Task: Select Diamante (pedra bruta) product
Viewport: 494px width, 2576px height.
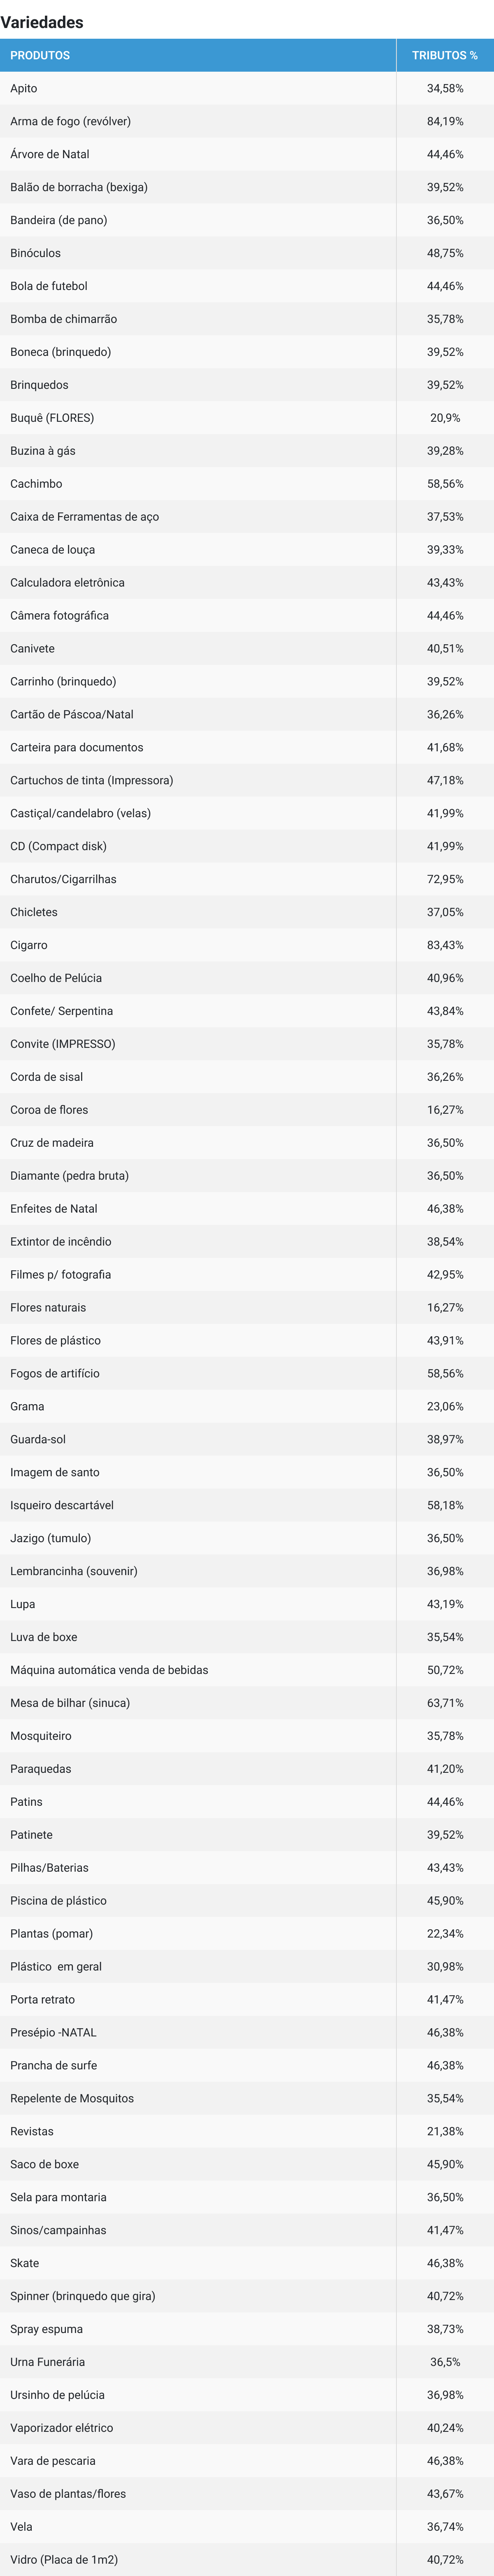Action: point(69,1176)
